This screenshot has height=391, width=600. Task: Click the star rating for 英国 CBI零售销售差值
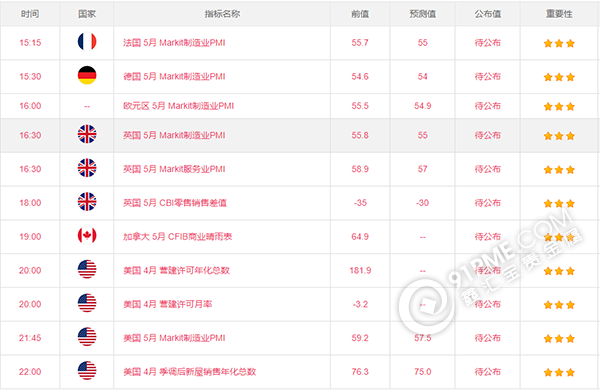coord(559,203)
